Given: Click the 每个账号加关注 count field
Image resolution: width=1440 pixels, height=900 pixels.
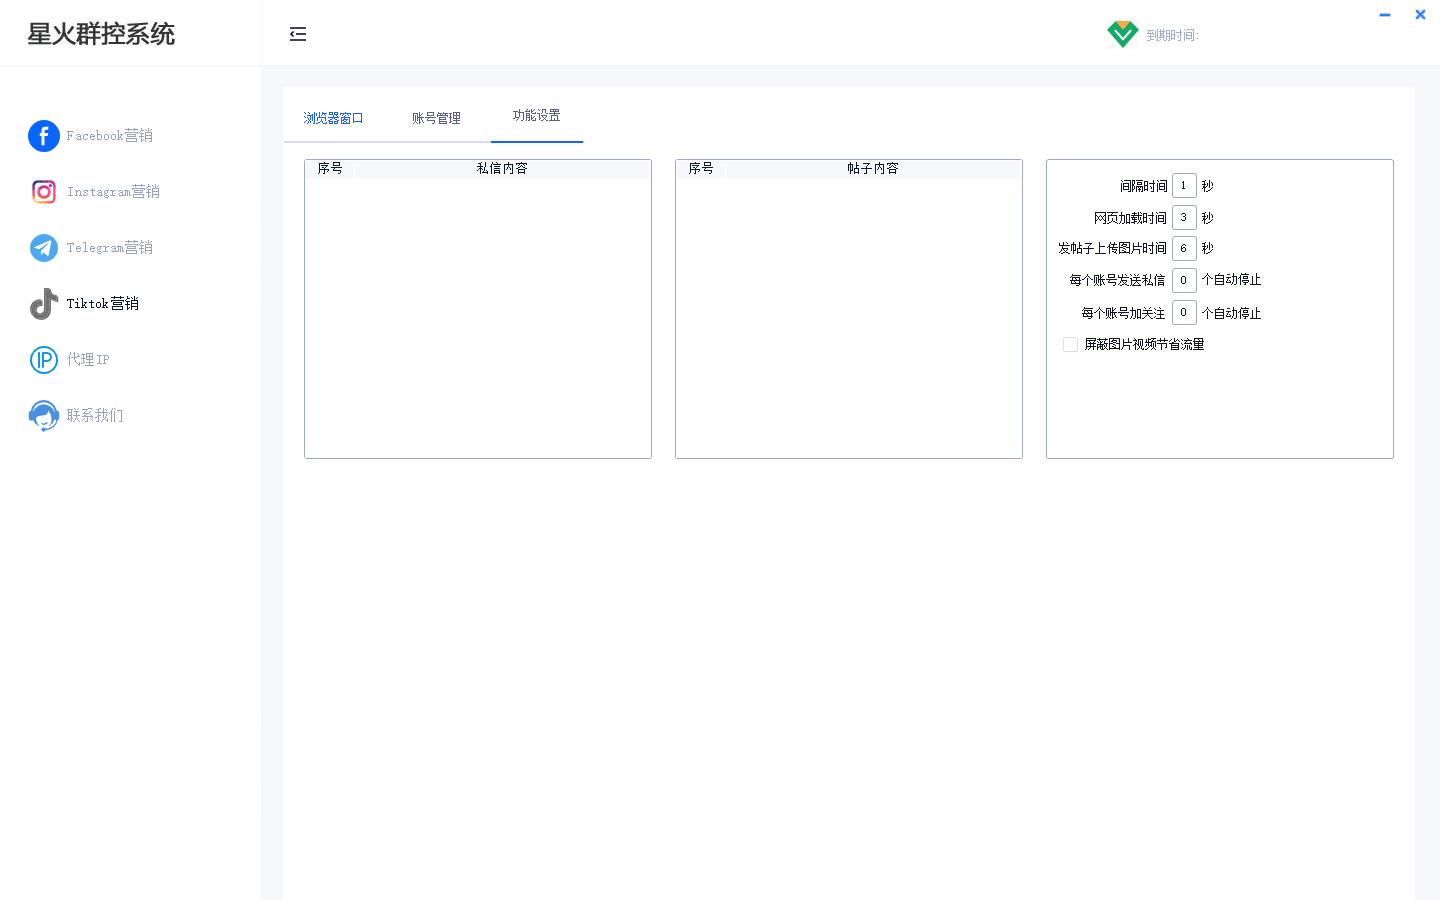Looking at the screenshot, I should [1184, 313].
